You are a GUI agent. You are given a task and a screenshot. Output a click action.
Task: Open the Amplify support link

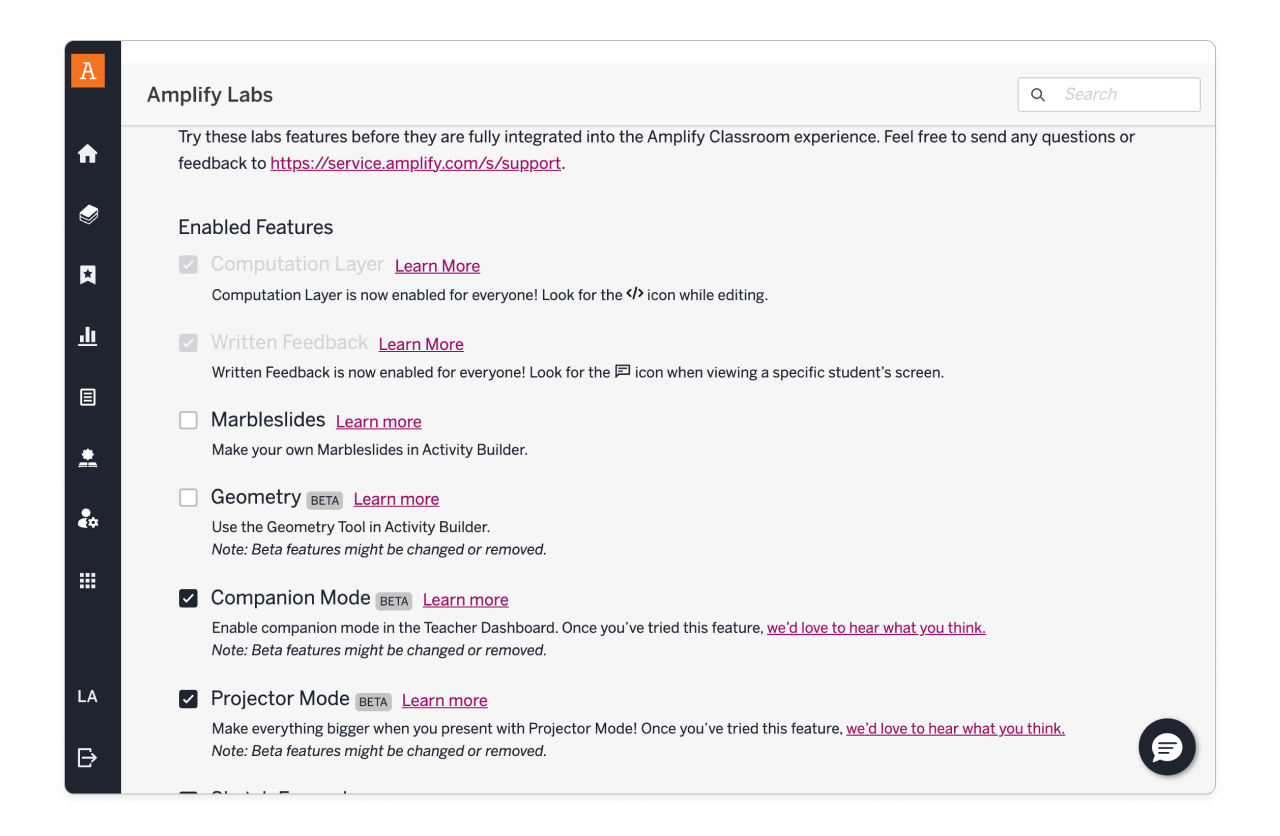415,162
